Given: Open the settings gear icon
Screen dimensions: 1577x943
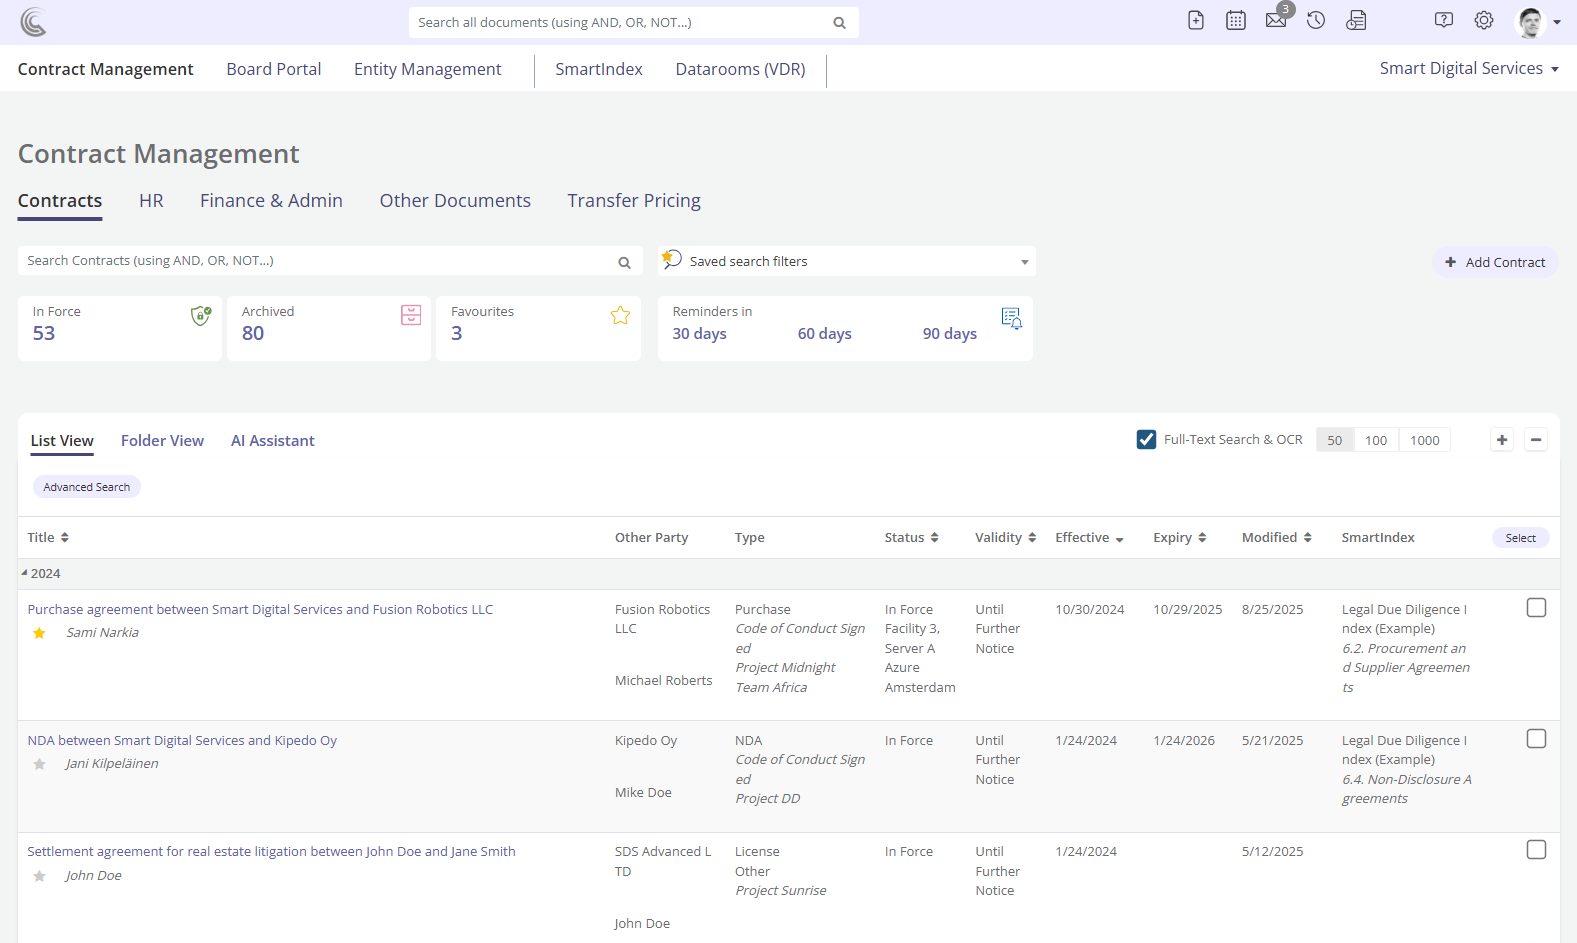Looking at the screenshot, I should tap(1484, 21).
